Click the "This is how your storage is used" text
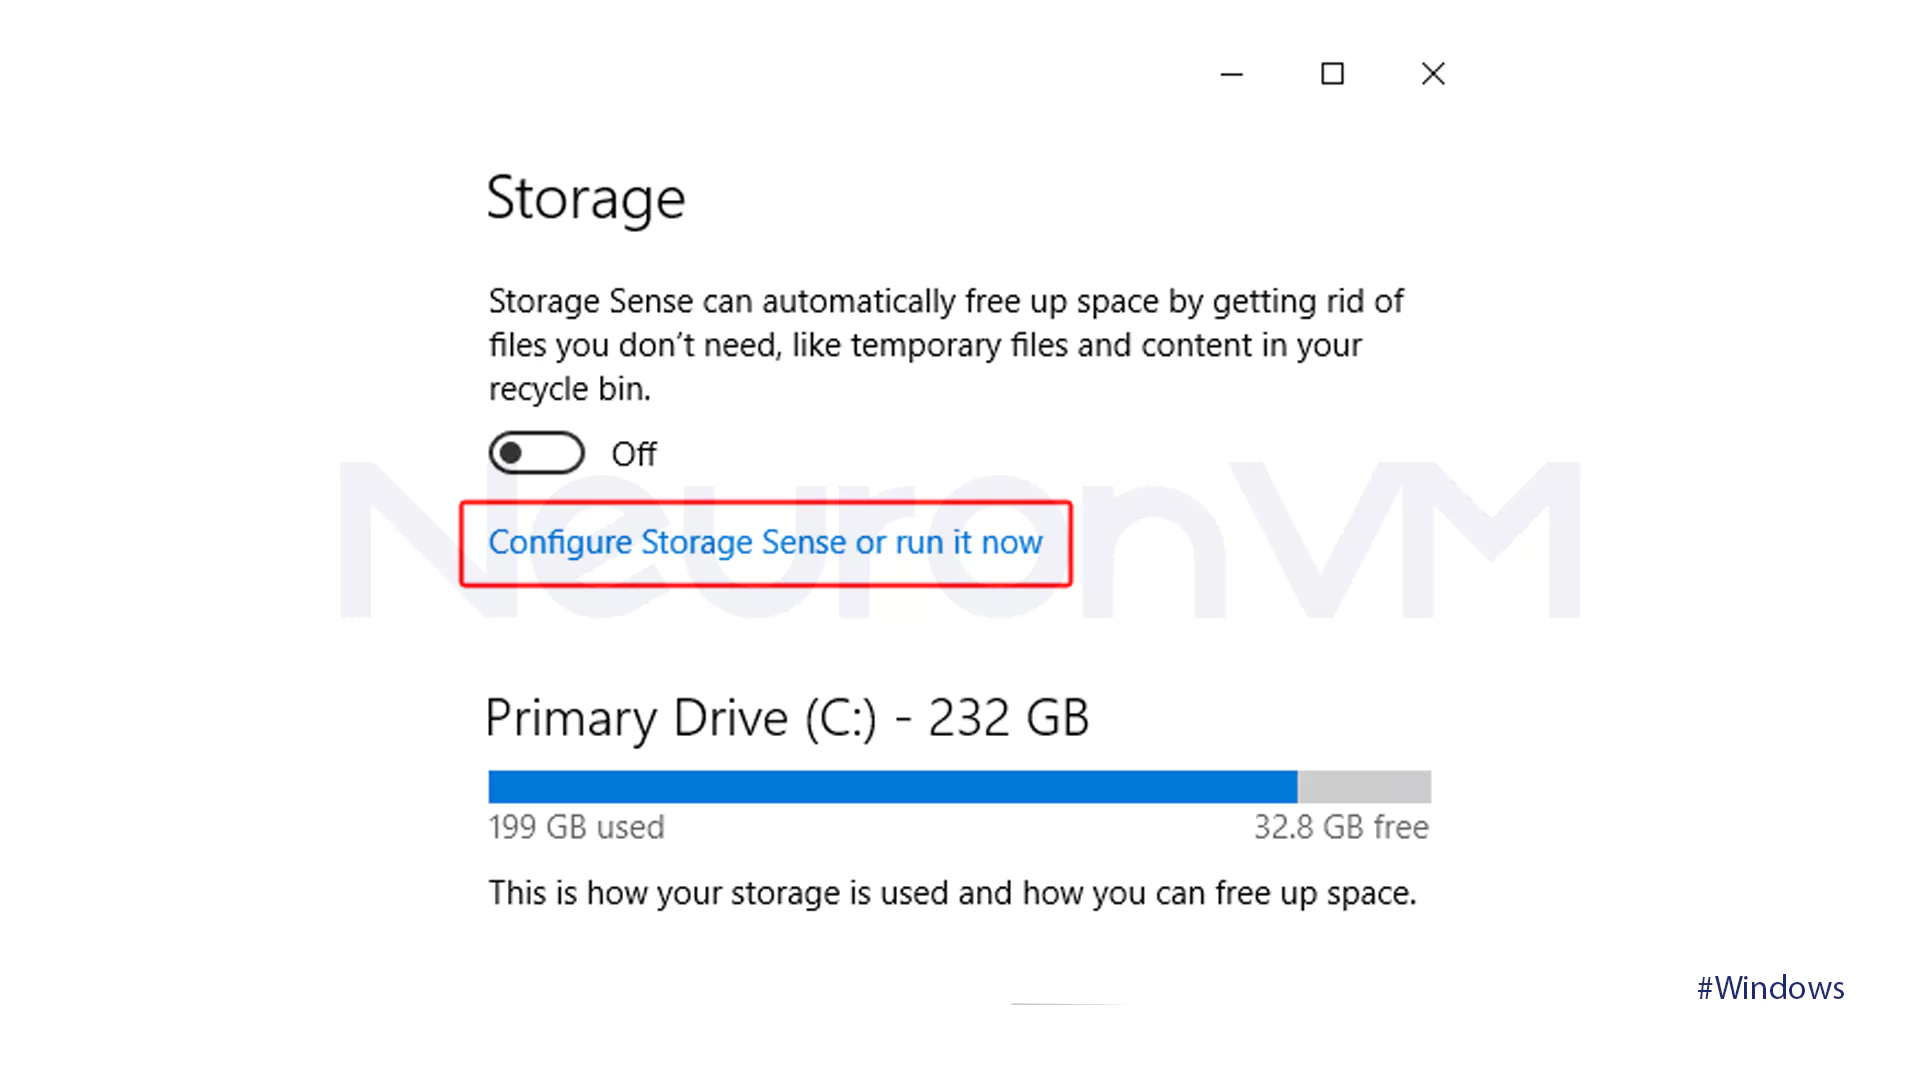The image size is (1920, 1080). 952,893
